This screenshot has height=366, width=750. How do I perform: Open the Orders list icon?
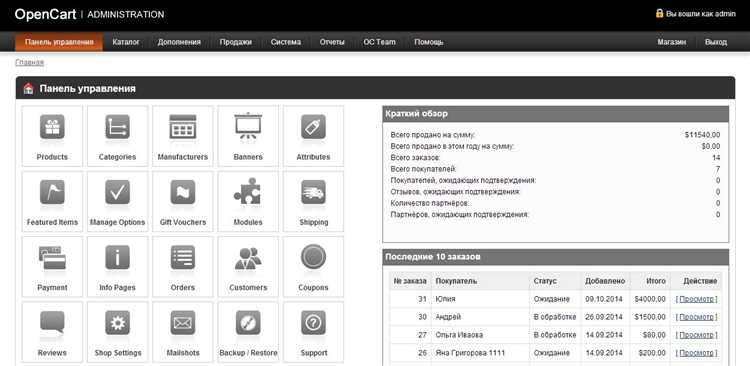point(183,258)
